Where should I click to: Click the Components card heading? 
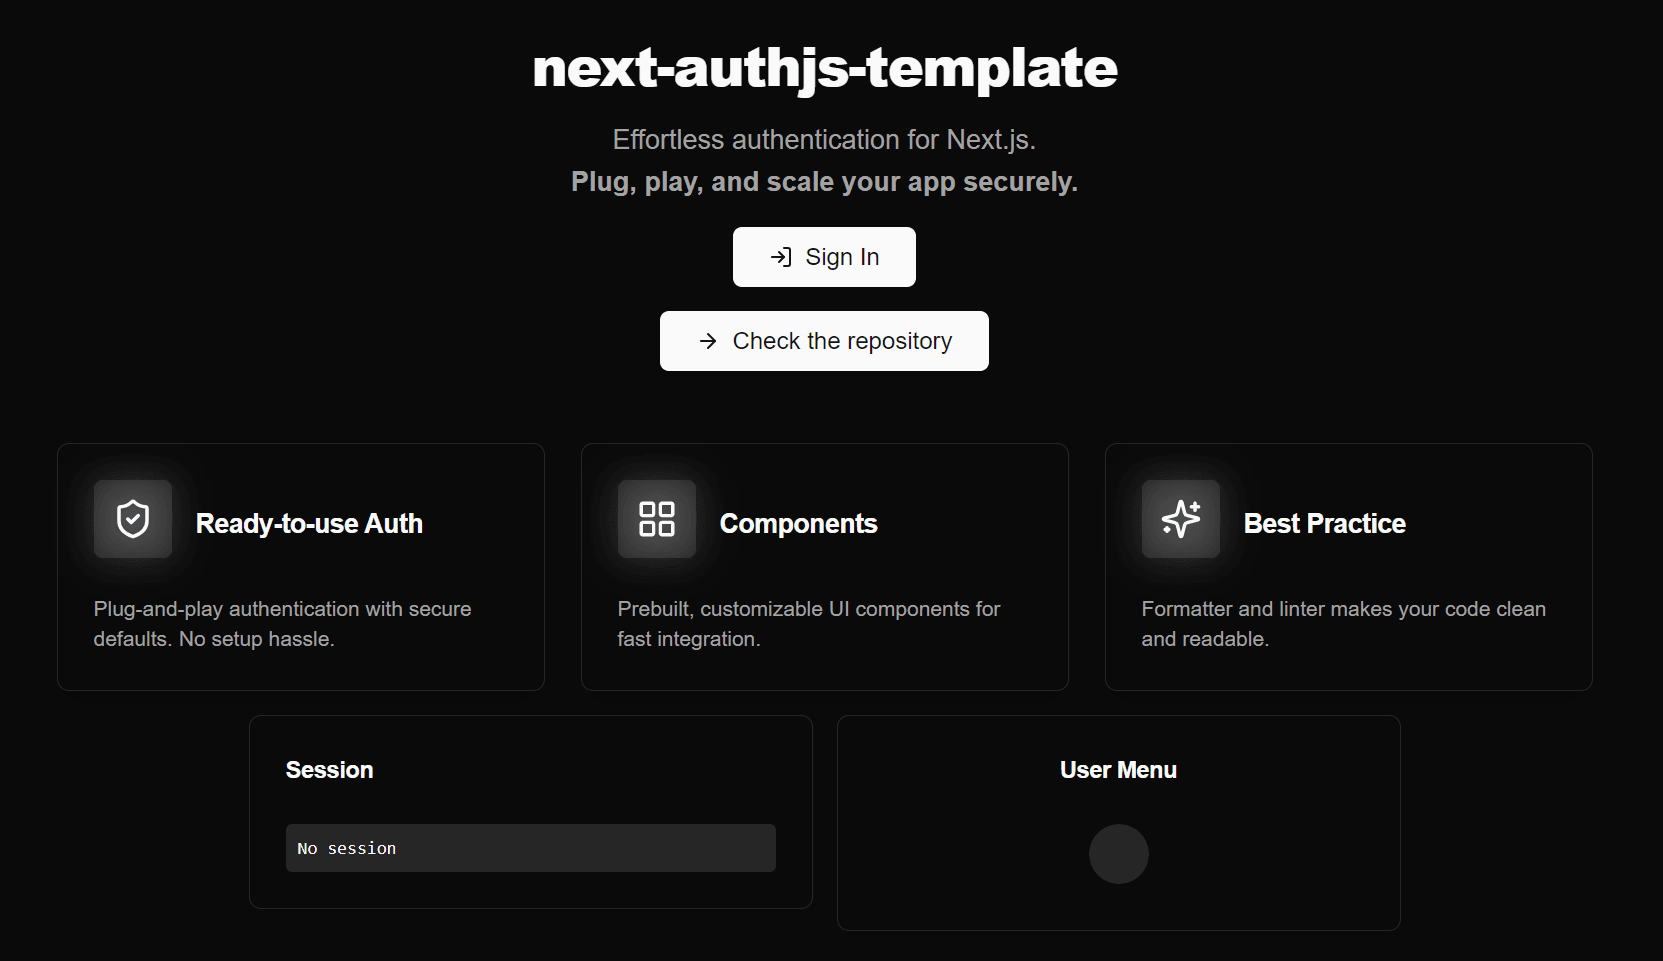[x=798, y=523]
